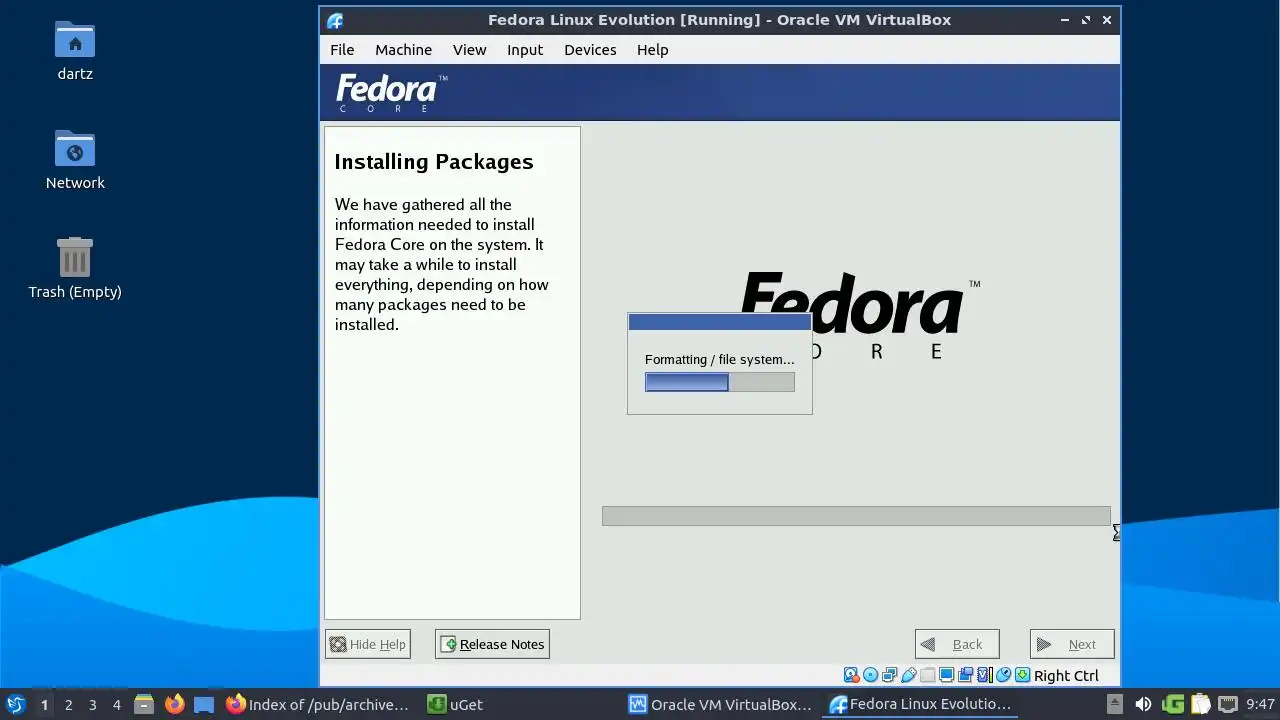Screen dimensions: 1280x720
Task: Switch to the uGet taskbar window
Action: pyautogui.click(x=456, y=704)
